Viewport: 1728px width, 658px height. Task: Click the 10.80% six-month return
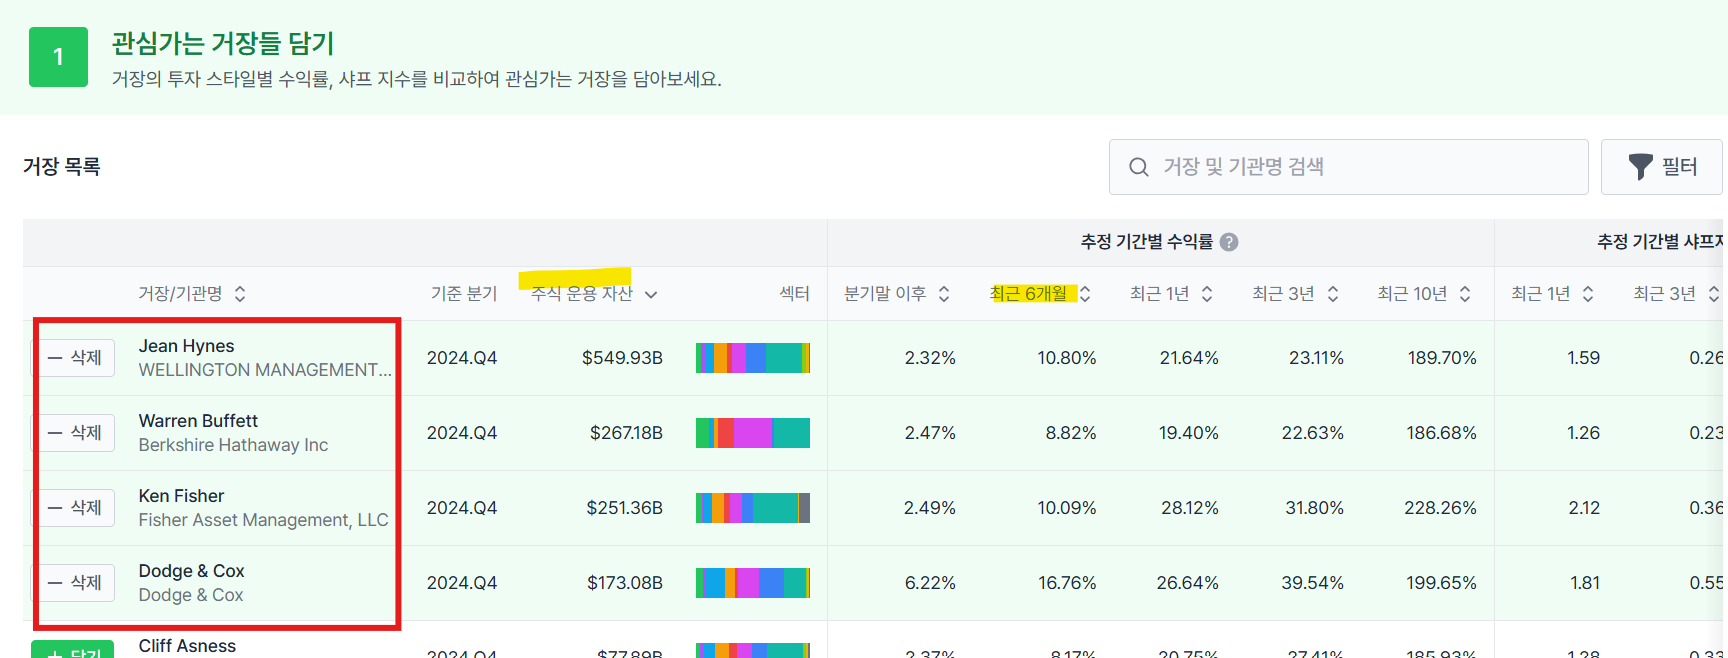(x=1066, y=358)
